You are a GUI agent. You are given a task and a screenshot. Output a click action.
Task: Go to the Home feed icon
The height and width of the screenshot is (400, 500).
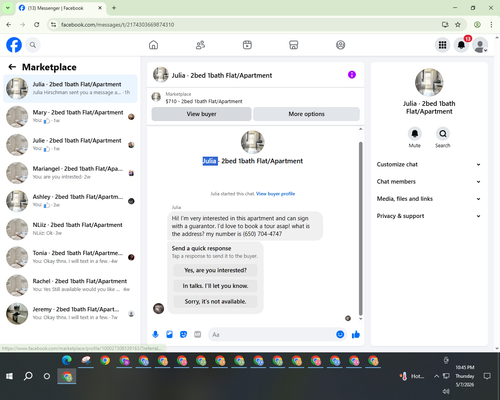pos(153,45)
